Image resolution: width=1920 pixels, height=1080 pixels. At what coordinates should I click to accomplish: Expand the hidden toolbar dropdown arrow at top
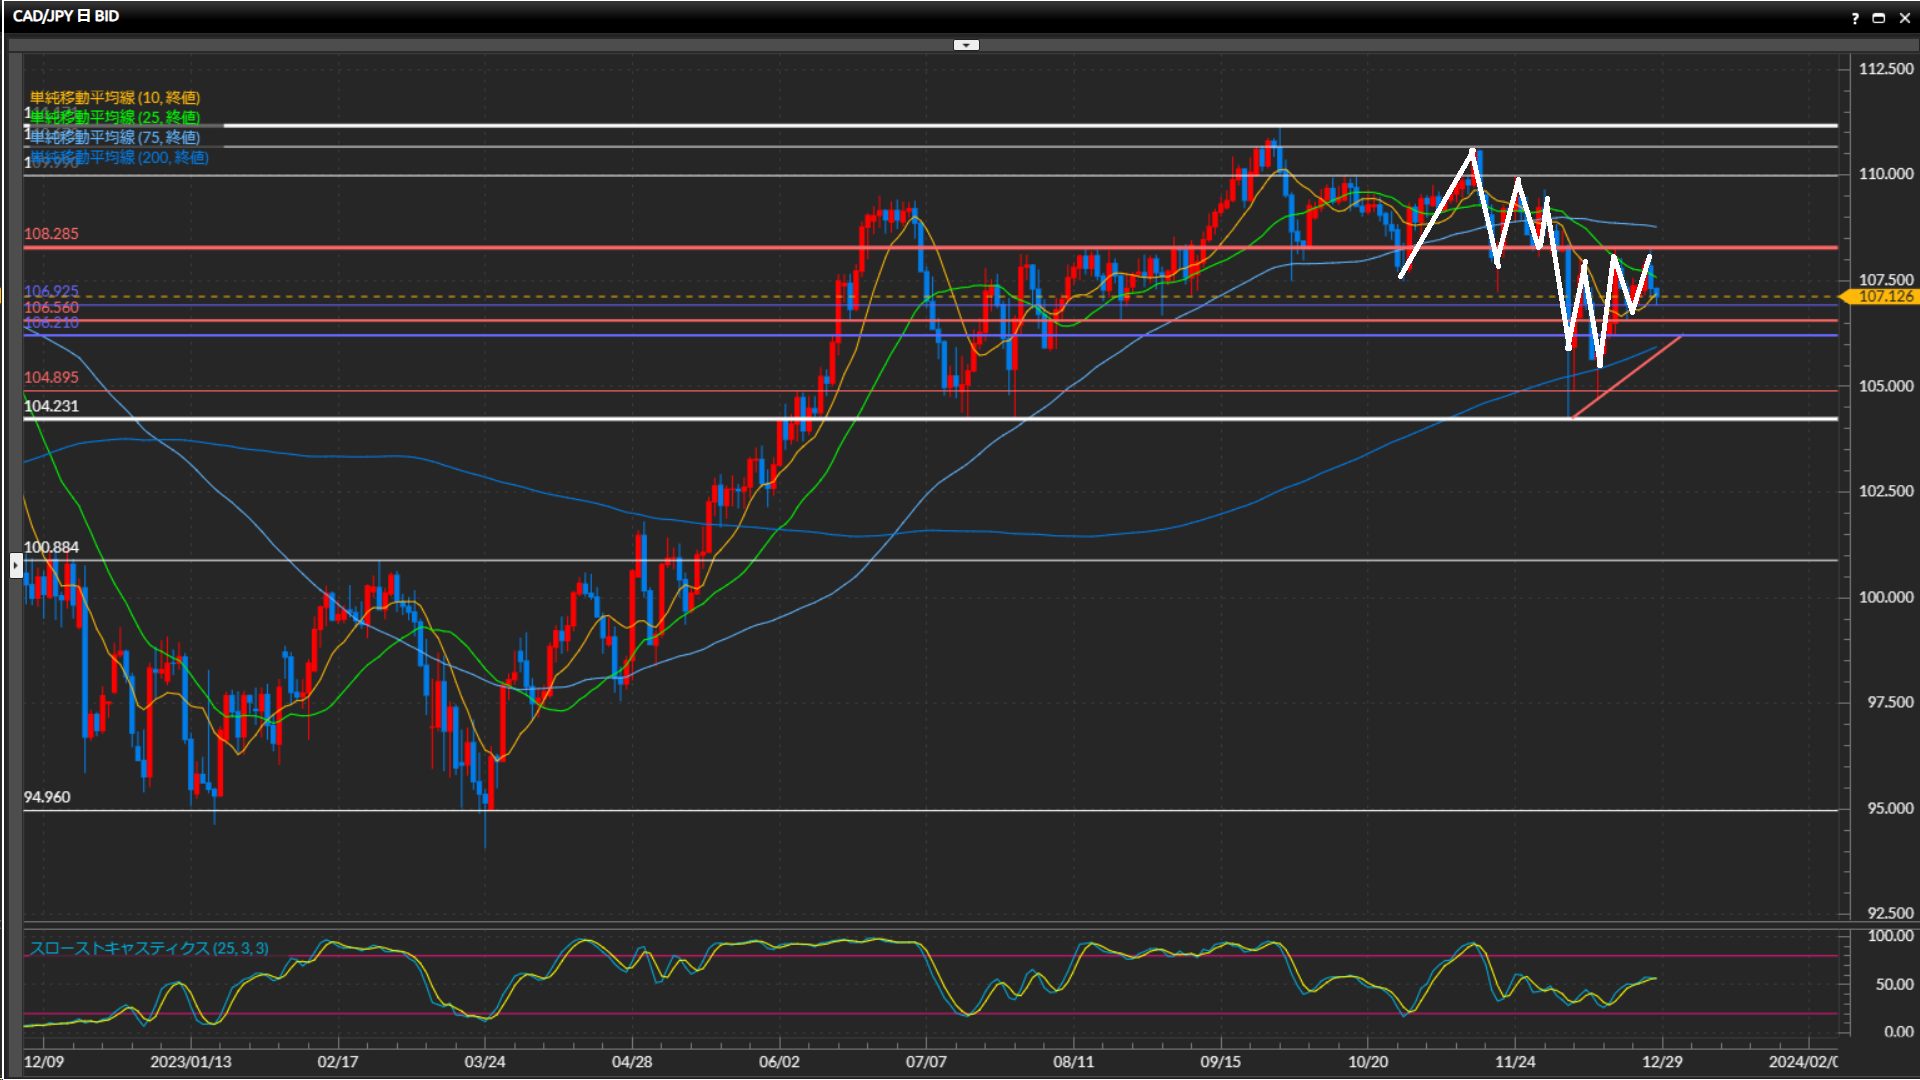(966, 45)
